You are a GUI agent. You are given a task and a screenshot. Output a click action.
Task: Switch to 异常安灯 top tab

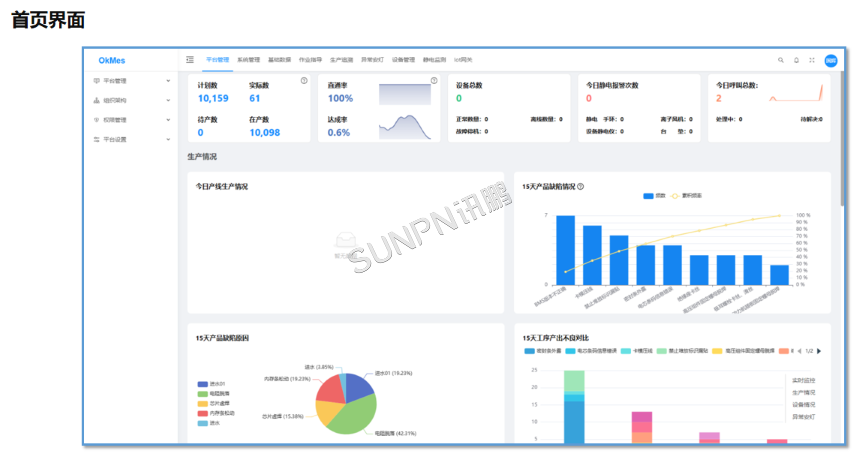pyautogui.click(x=372, y=60)
